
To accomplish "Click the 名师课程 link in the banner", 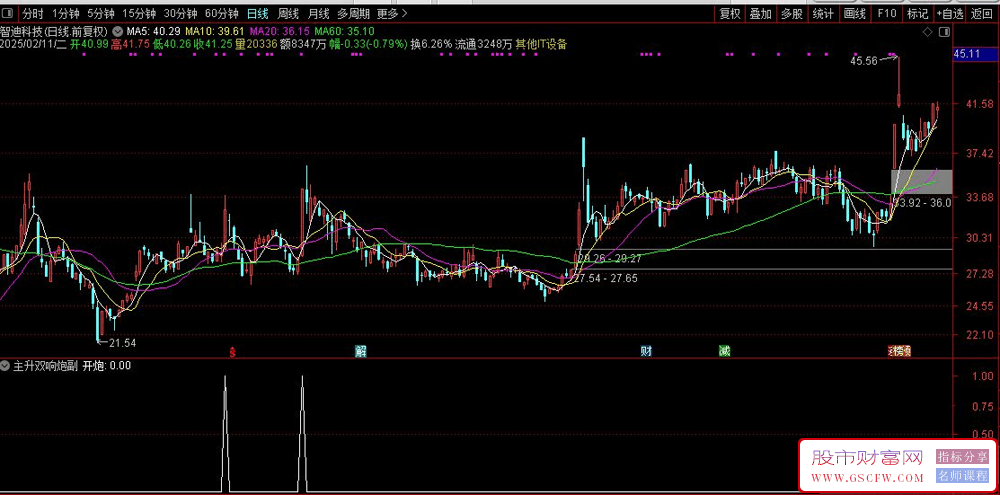I will [x=962, y=475].
